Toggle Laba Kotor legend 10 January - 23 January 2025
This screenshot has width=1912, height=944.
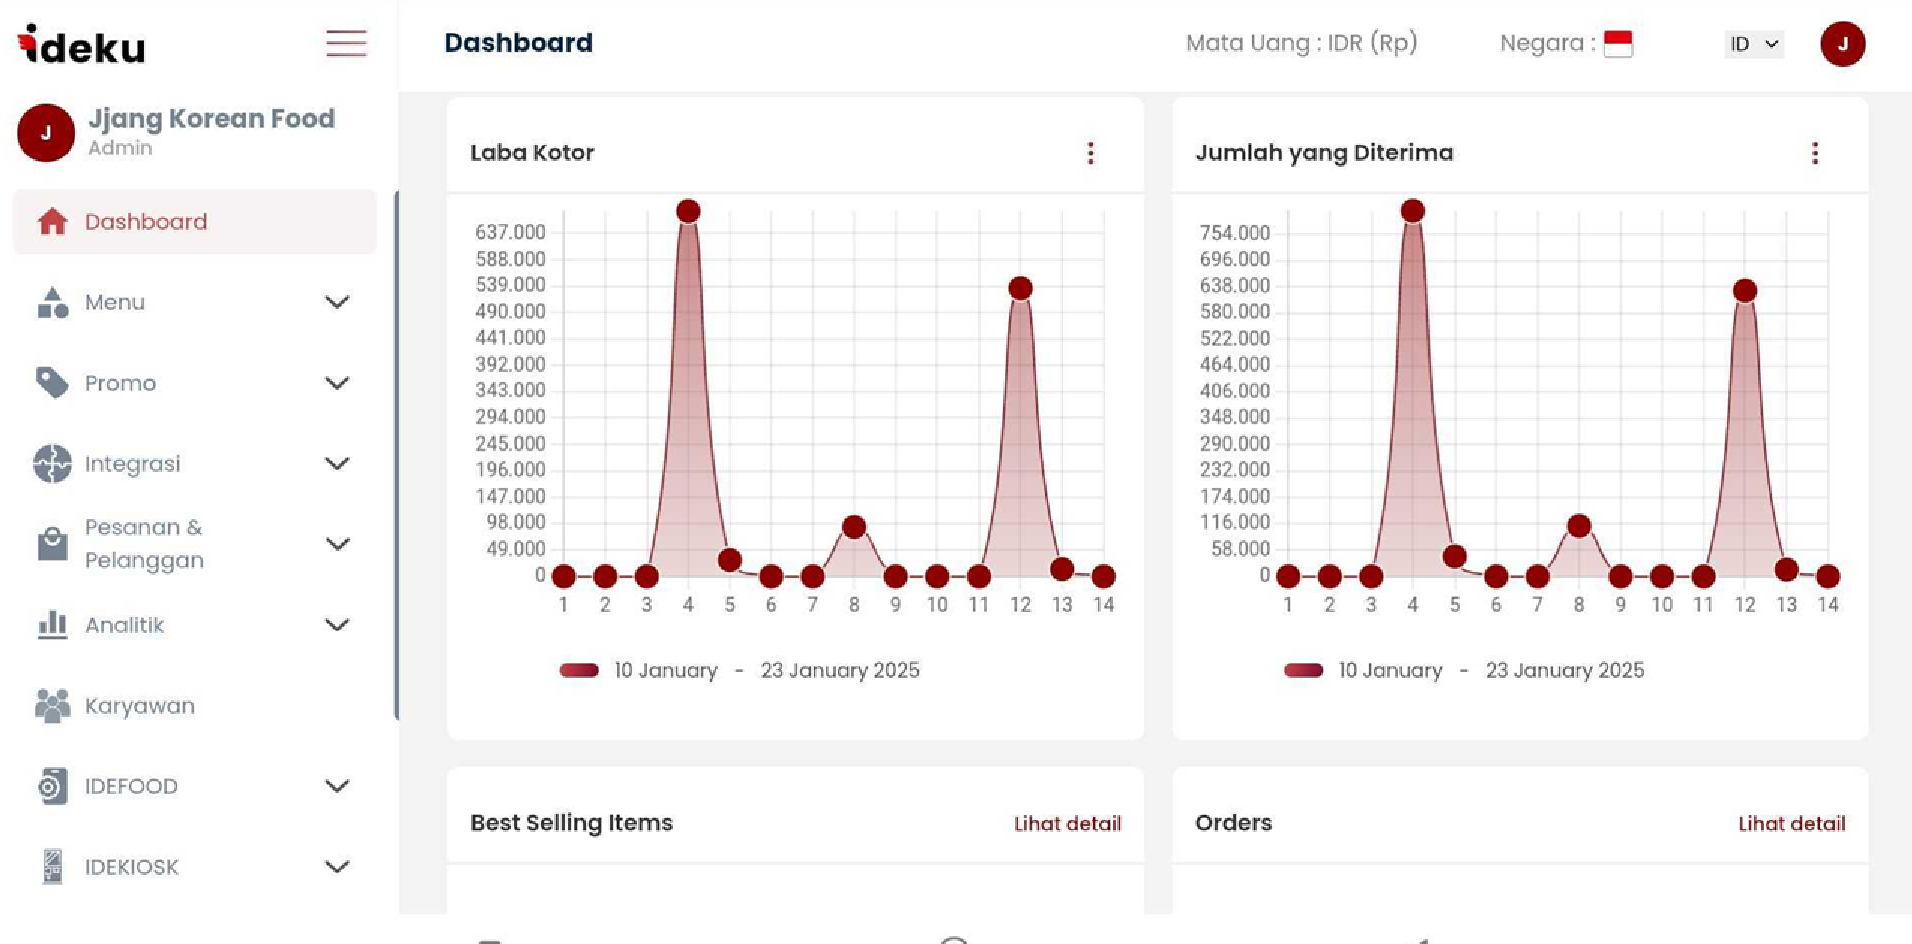(739, 670)
